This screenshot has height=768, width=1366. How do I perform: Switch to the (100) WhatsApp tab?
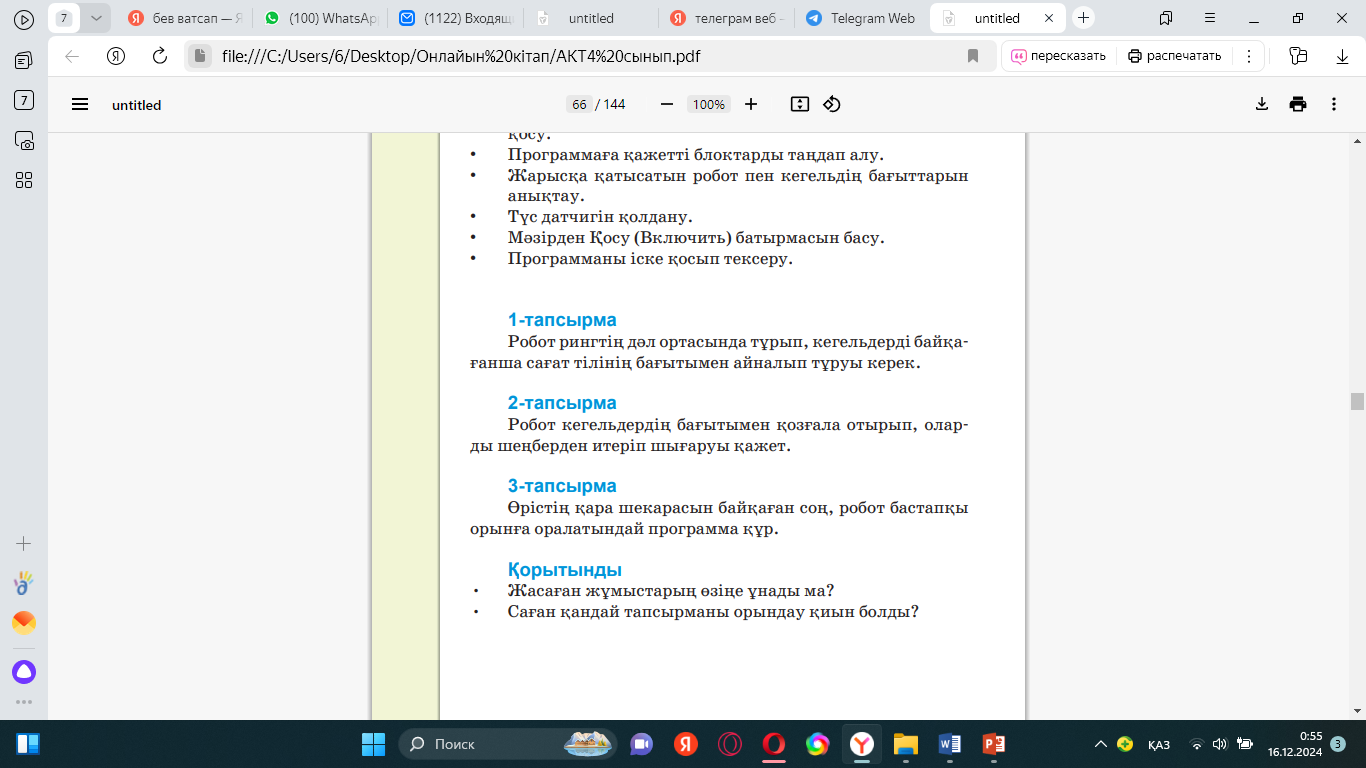coord(321,18)
